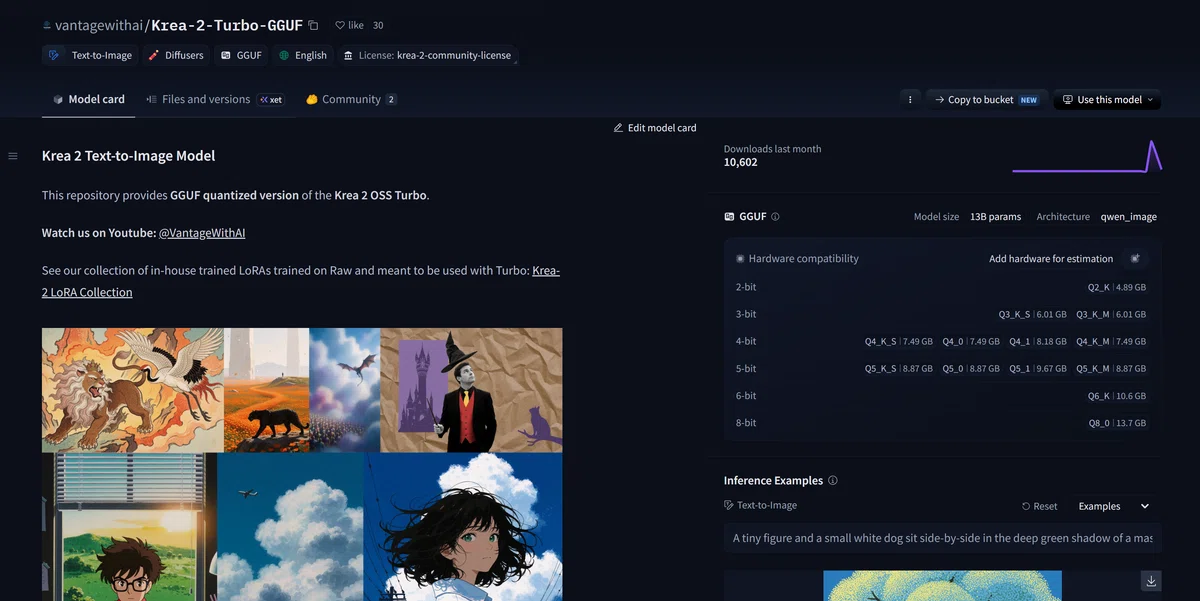Select the Q4_K_M 7.49 GB quantization

(1111, 341)
